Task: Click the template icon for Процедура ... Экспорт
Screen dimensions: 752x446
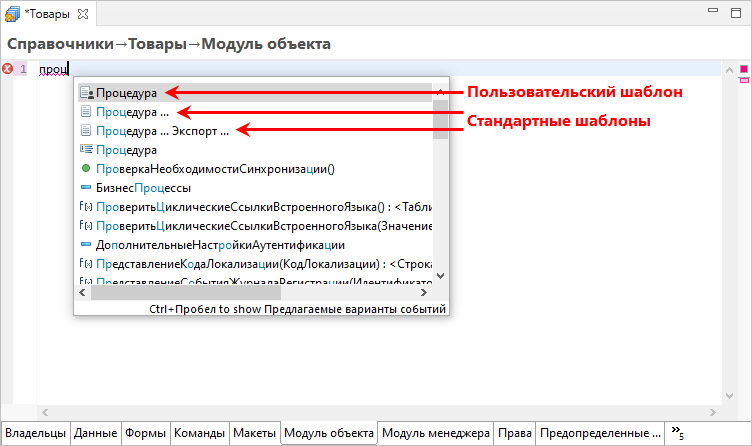Action: [x=86, y=131]
